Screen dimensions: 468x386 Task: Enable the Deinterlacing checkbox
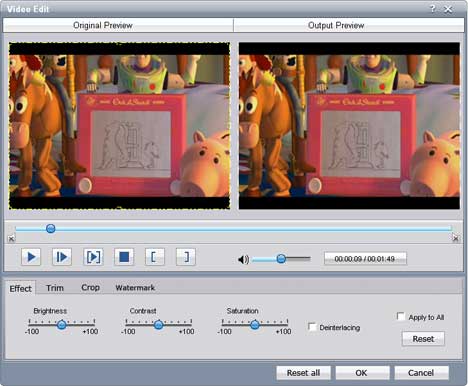point(312,327)
